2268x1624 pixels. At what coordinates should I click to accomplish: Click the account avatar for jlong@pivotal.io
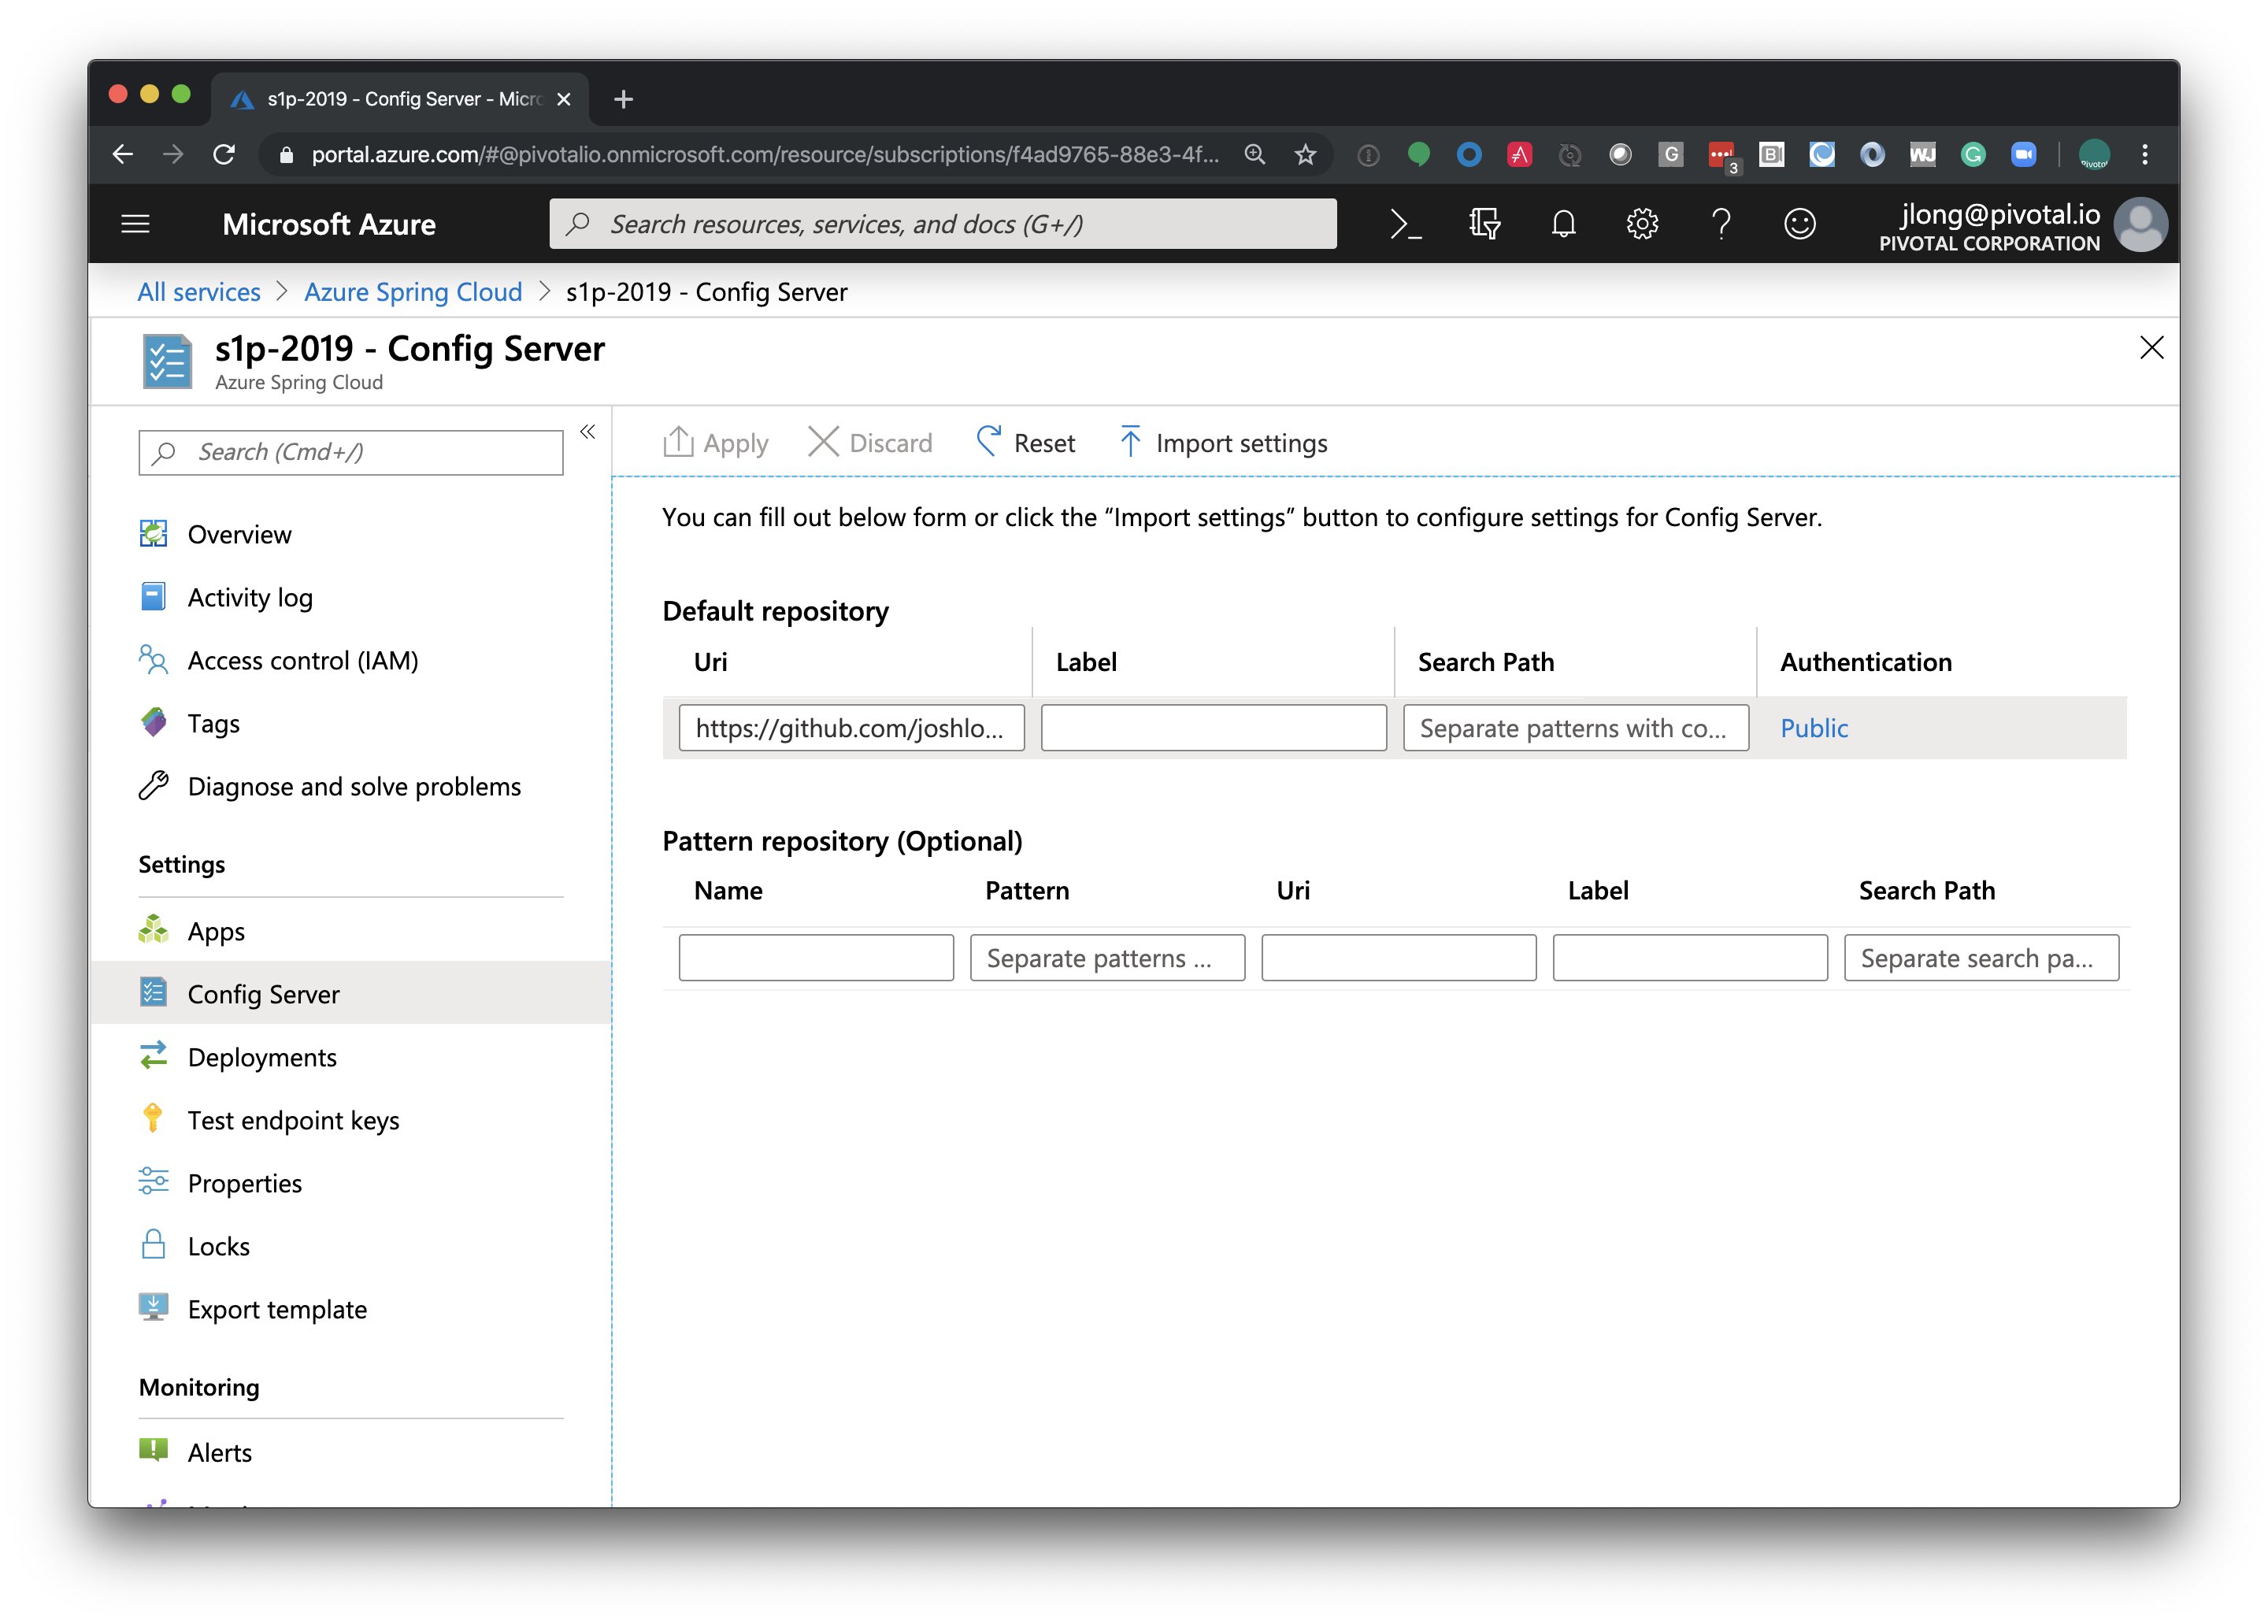2140,224
